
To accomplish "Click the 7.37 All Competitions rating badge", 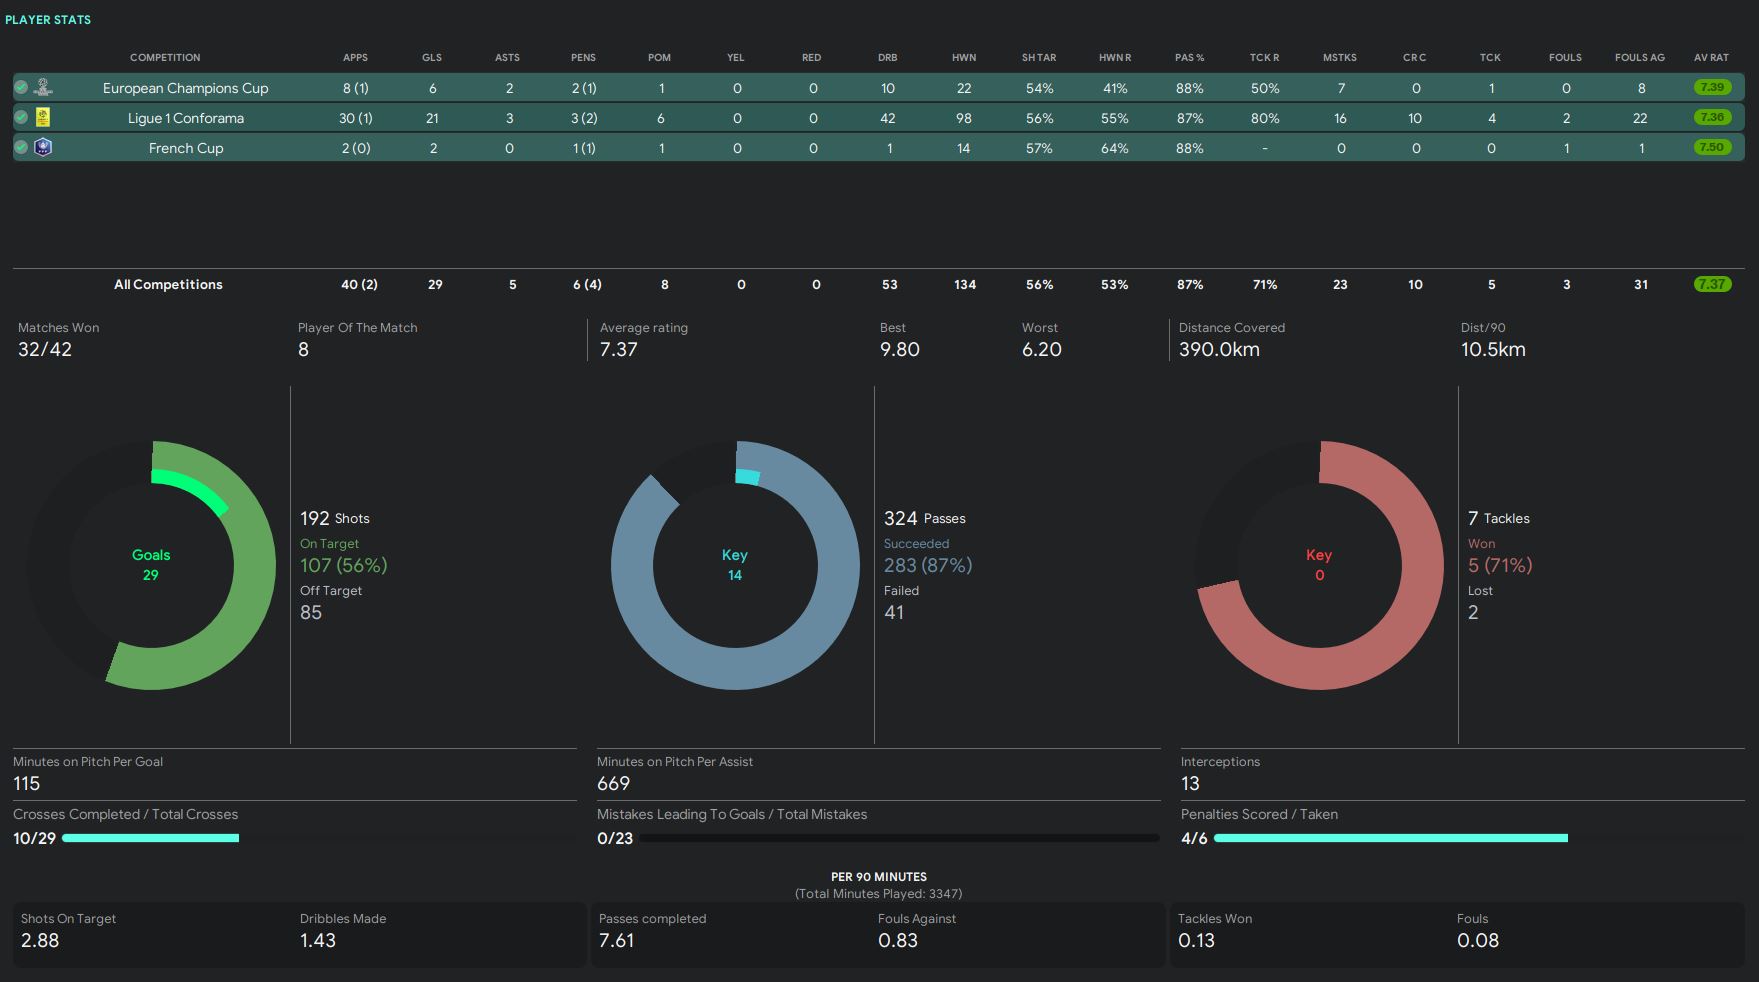I will 1712,284.
